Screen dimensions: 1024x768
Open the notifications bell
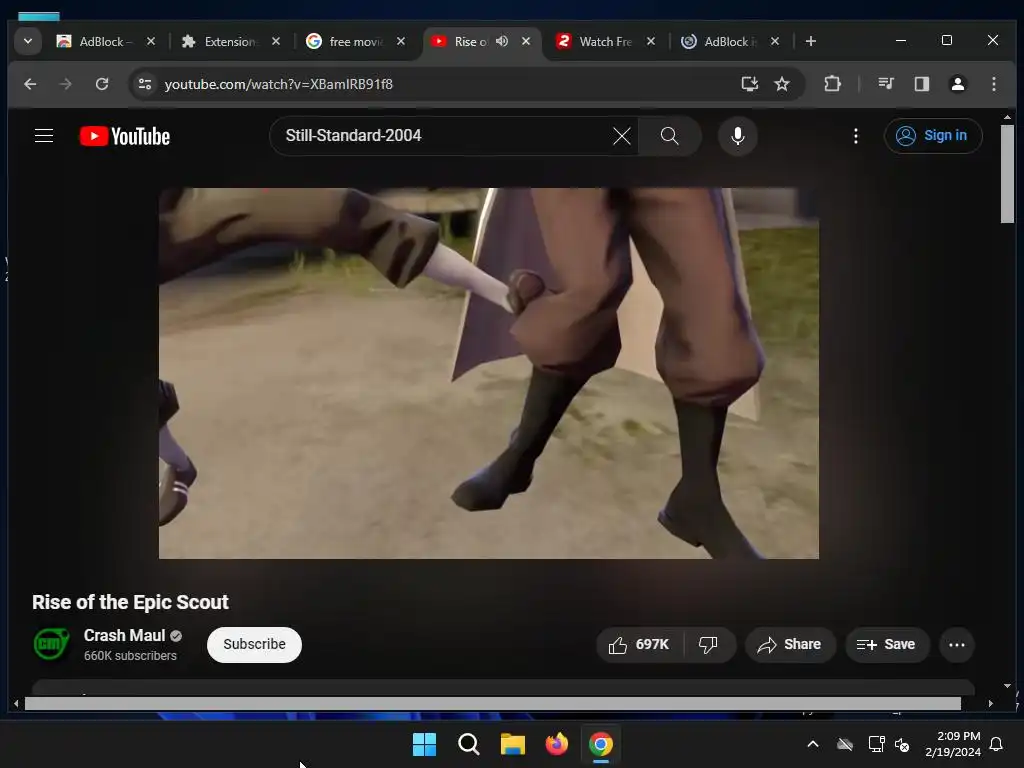click(997, 744)
